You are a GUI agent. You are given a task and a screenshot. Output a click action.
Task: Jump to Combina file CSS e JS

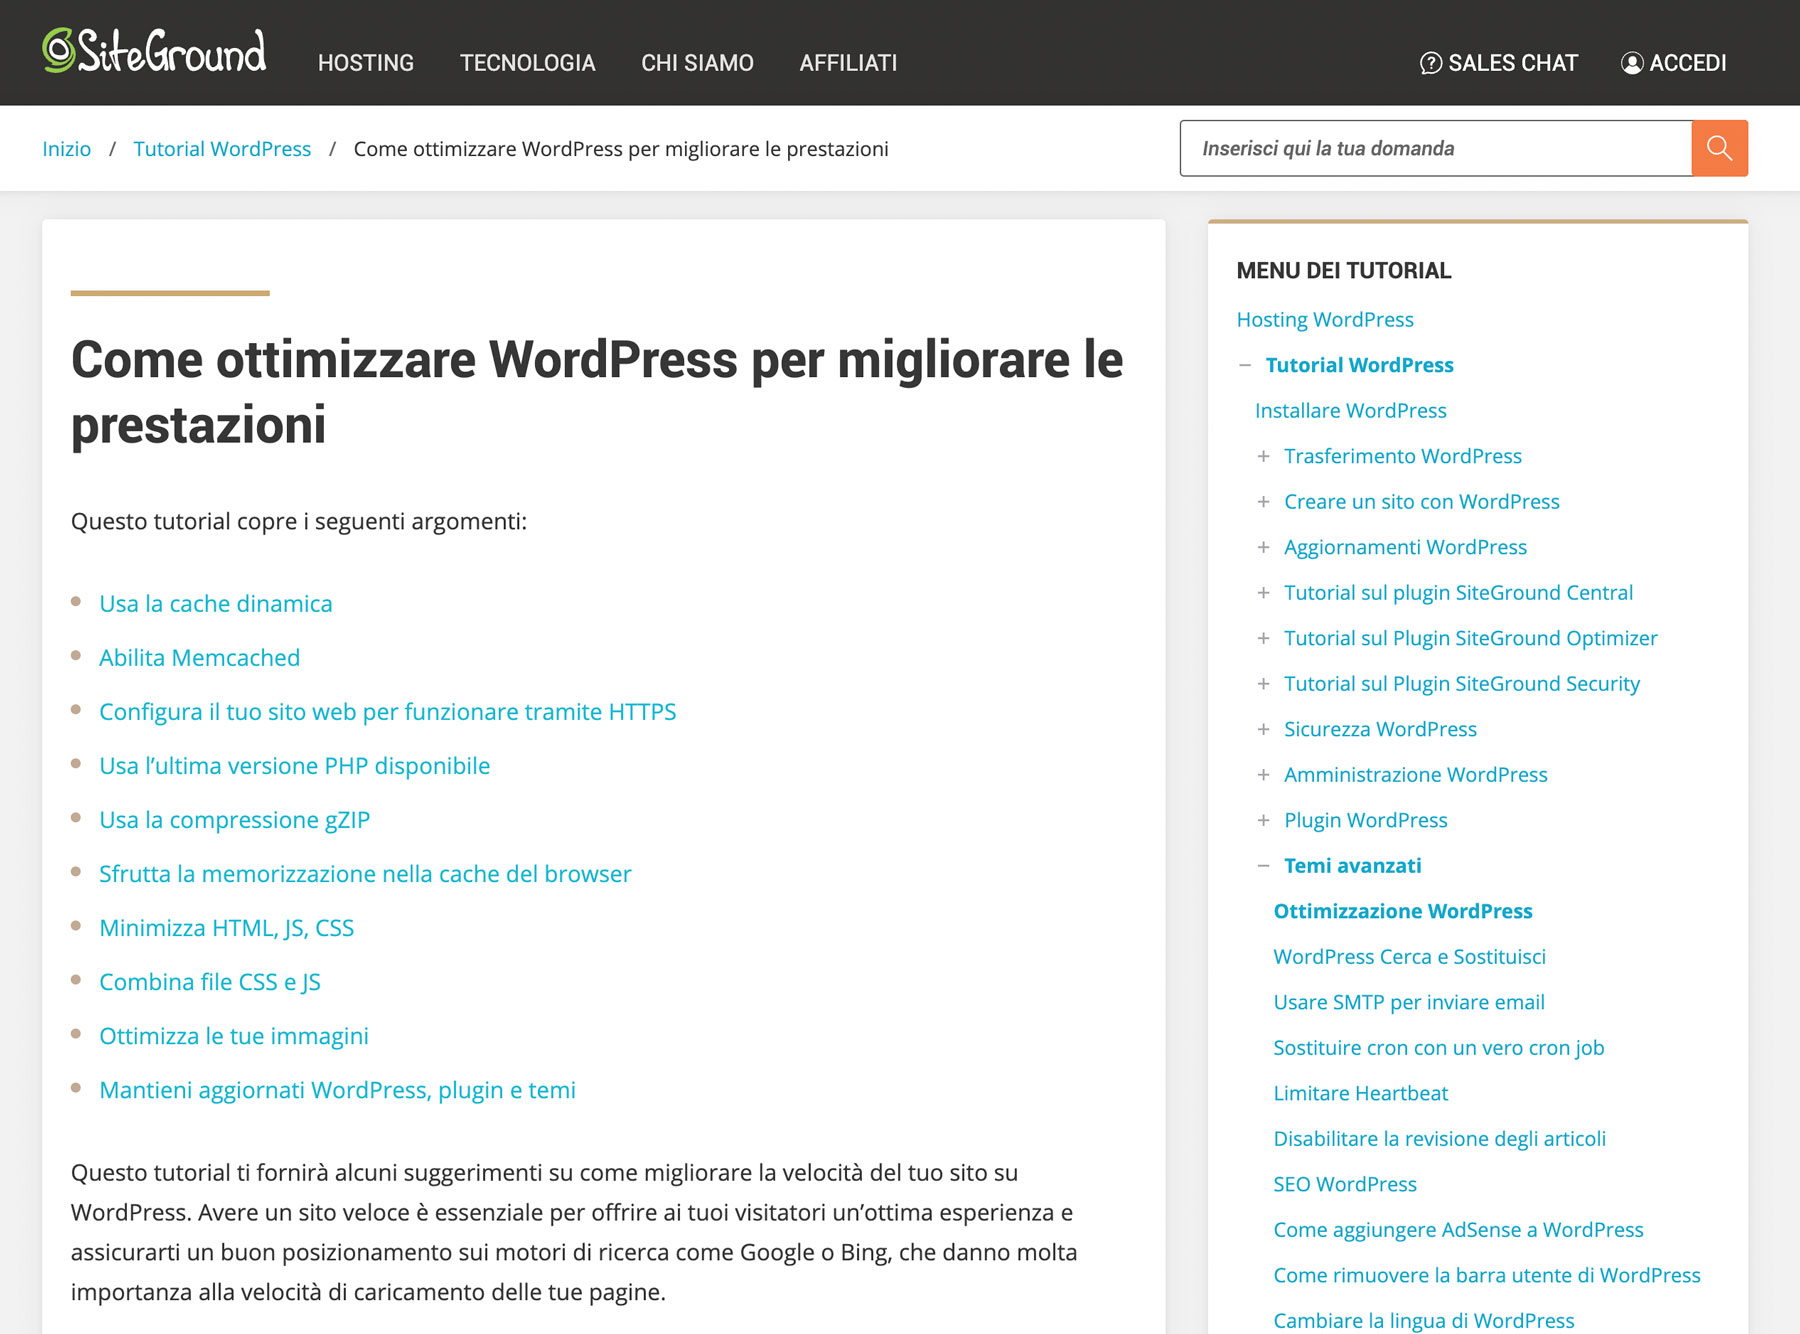209,982
